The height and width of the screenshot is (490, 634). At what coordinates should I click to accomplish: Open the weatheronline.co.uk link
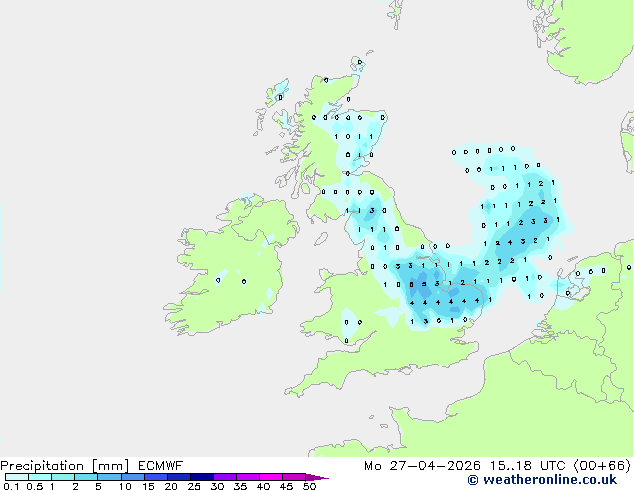pos(542,480)
